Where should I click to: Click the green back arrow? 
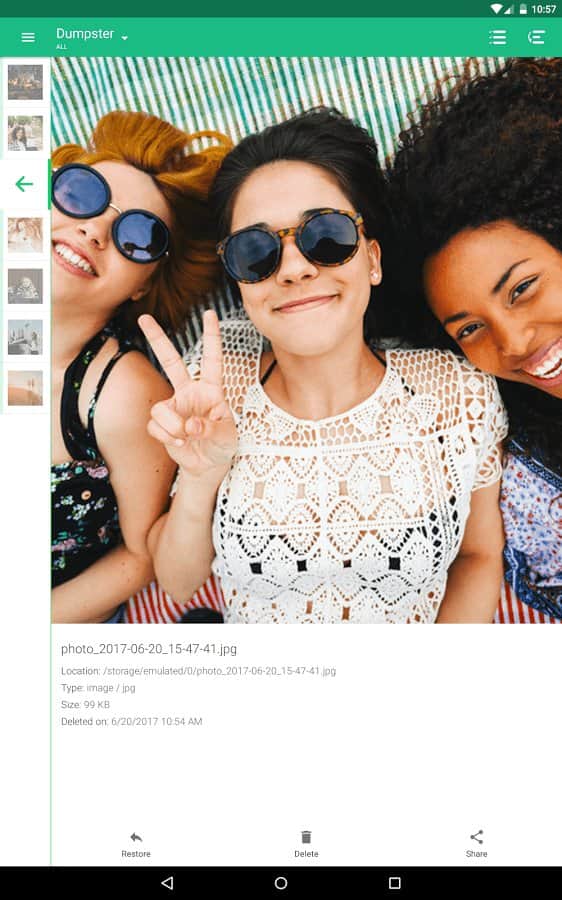tap(24, 184)
